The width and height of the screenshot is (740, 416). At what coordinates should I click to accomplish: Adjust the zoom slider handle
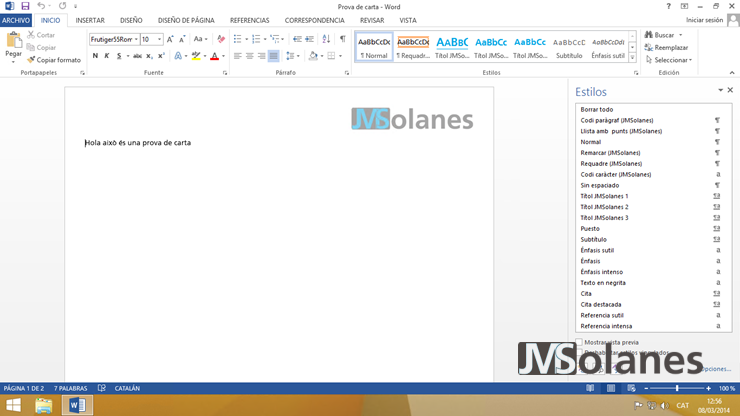click(677, 388)
